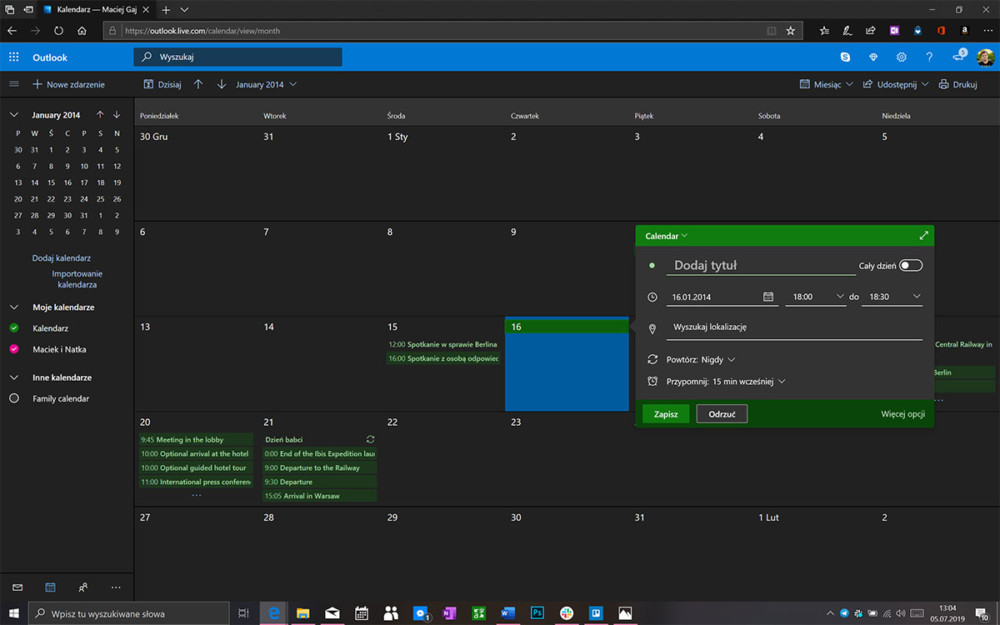Open more modules ellipsis at sidebar bottom
The image size is (1000, 625).
pos(115,587)
